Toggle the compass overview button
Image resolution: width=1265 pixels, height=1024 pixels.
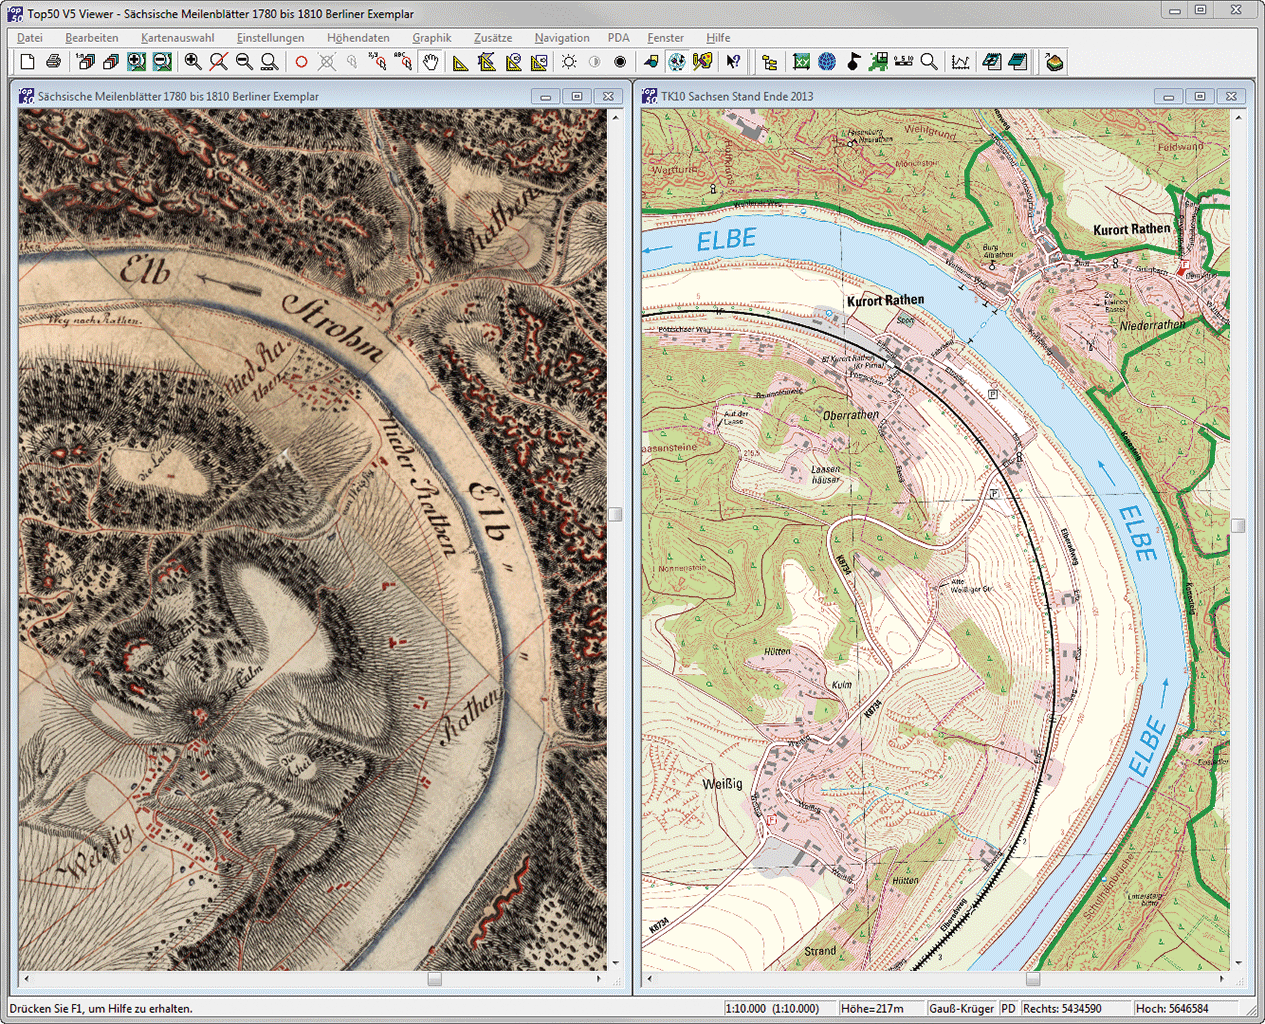(x=677, y=62)
